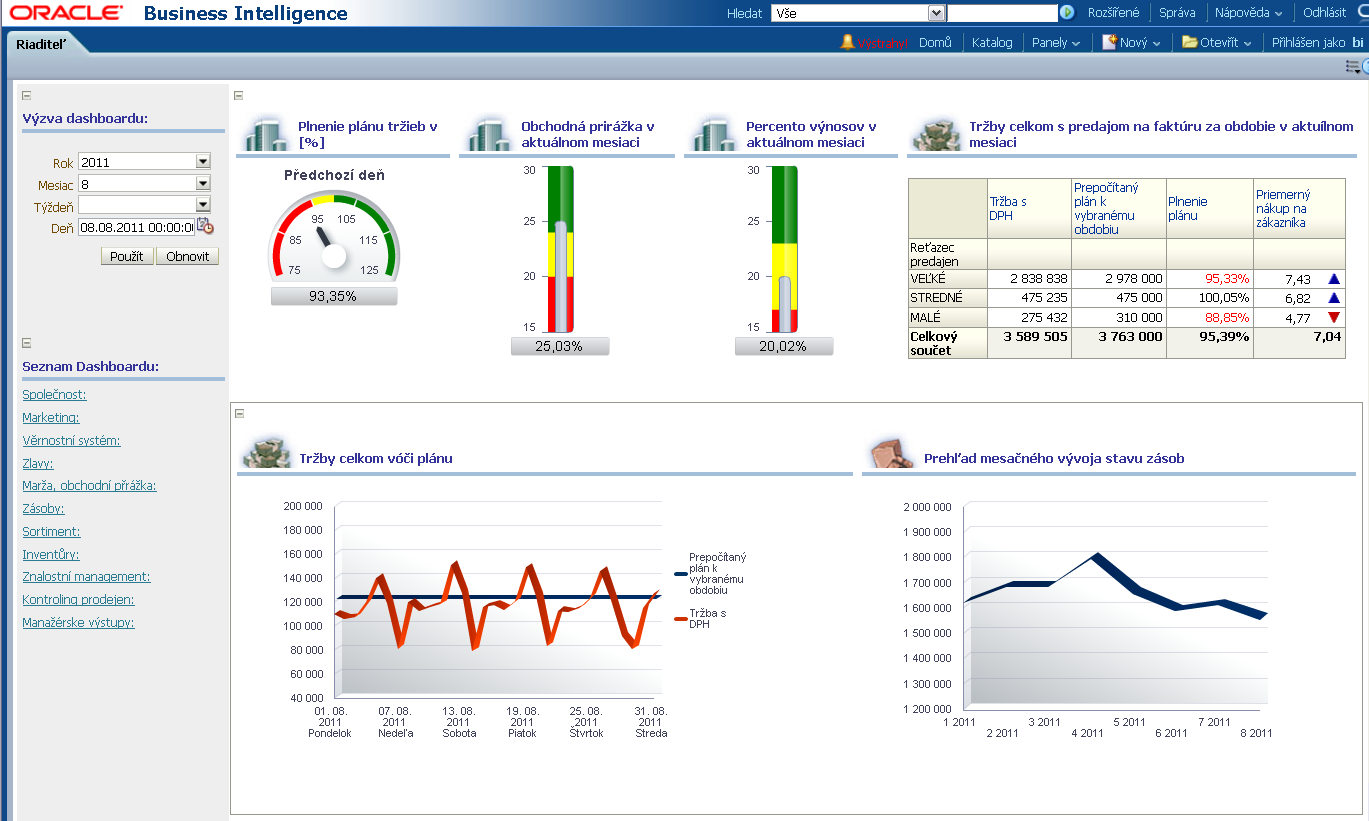Image resolution: width=1369 pixels, height=821 pixels.
Task: Open the page options icon at top right
Action: point(1352,66)
